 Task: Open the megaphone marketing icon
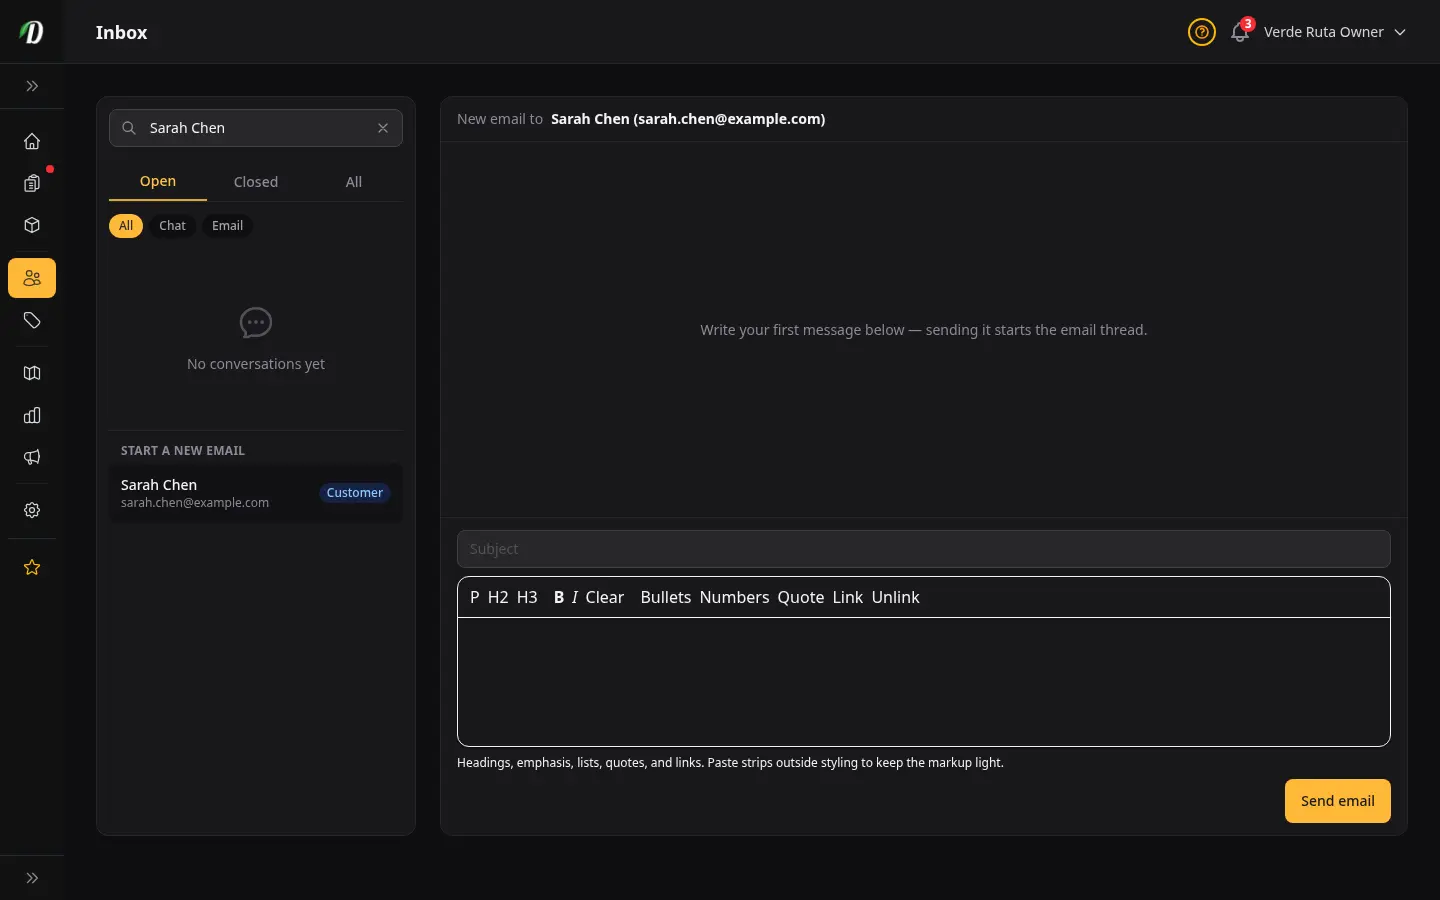pyautogui.click(x=32, y=457)
